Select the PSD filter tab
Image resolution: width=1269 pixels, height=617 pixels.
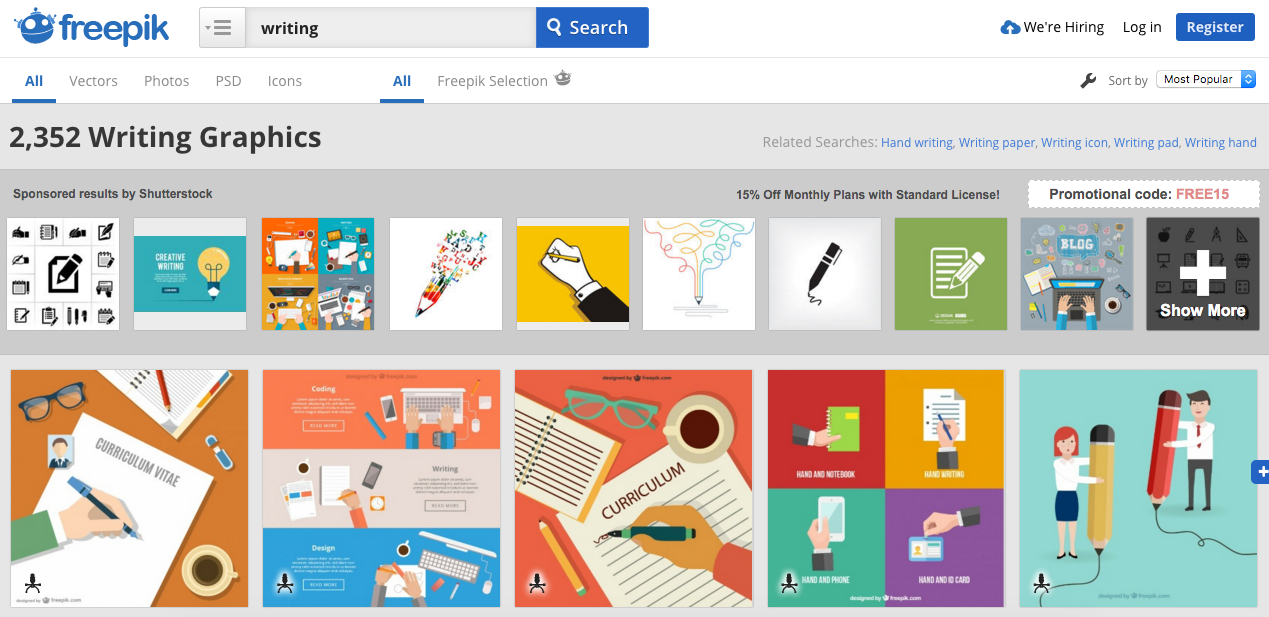coord(228,81)
